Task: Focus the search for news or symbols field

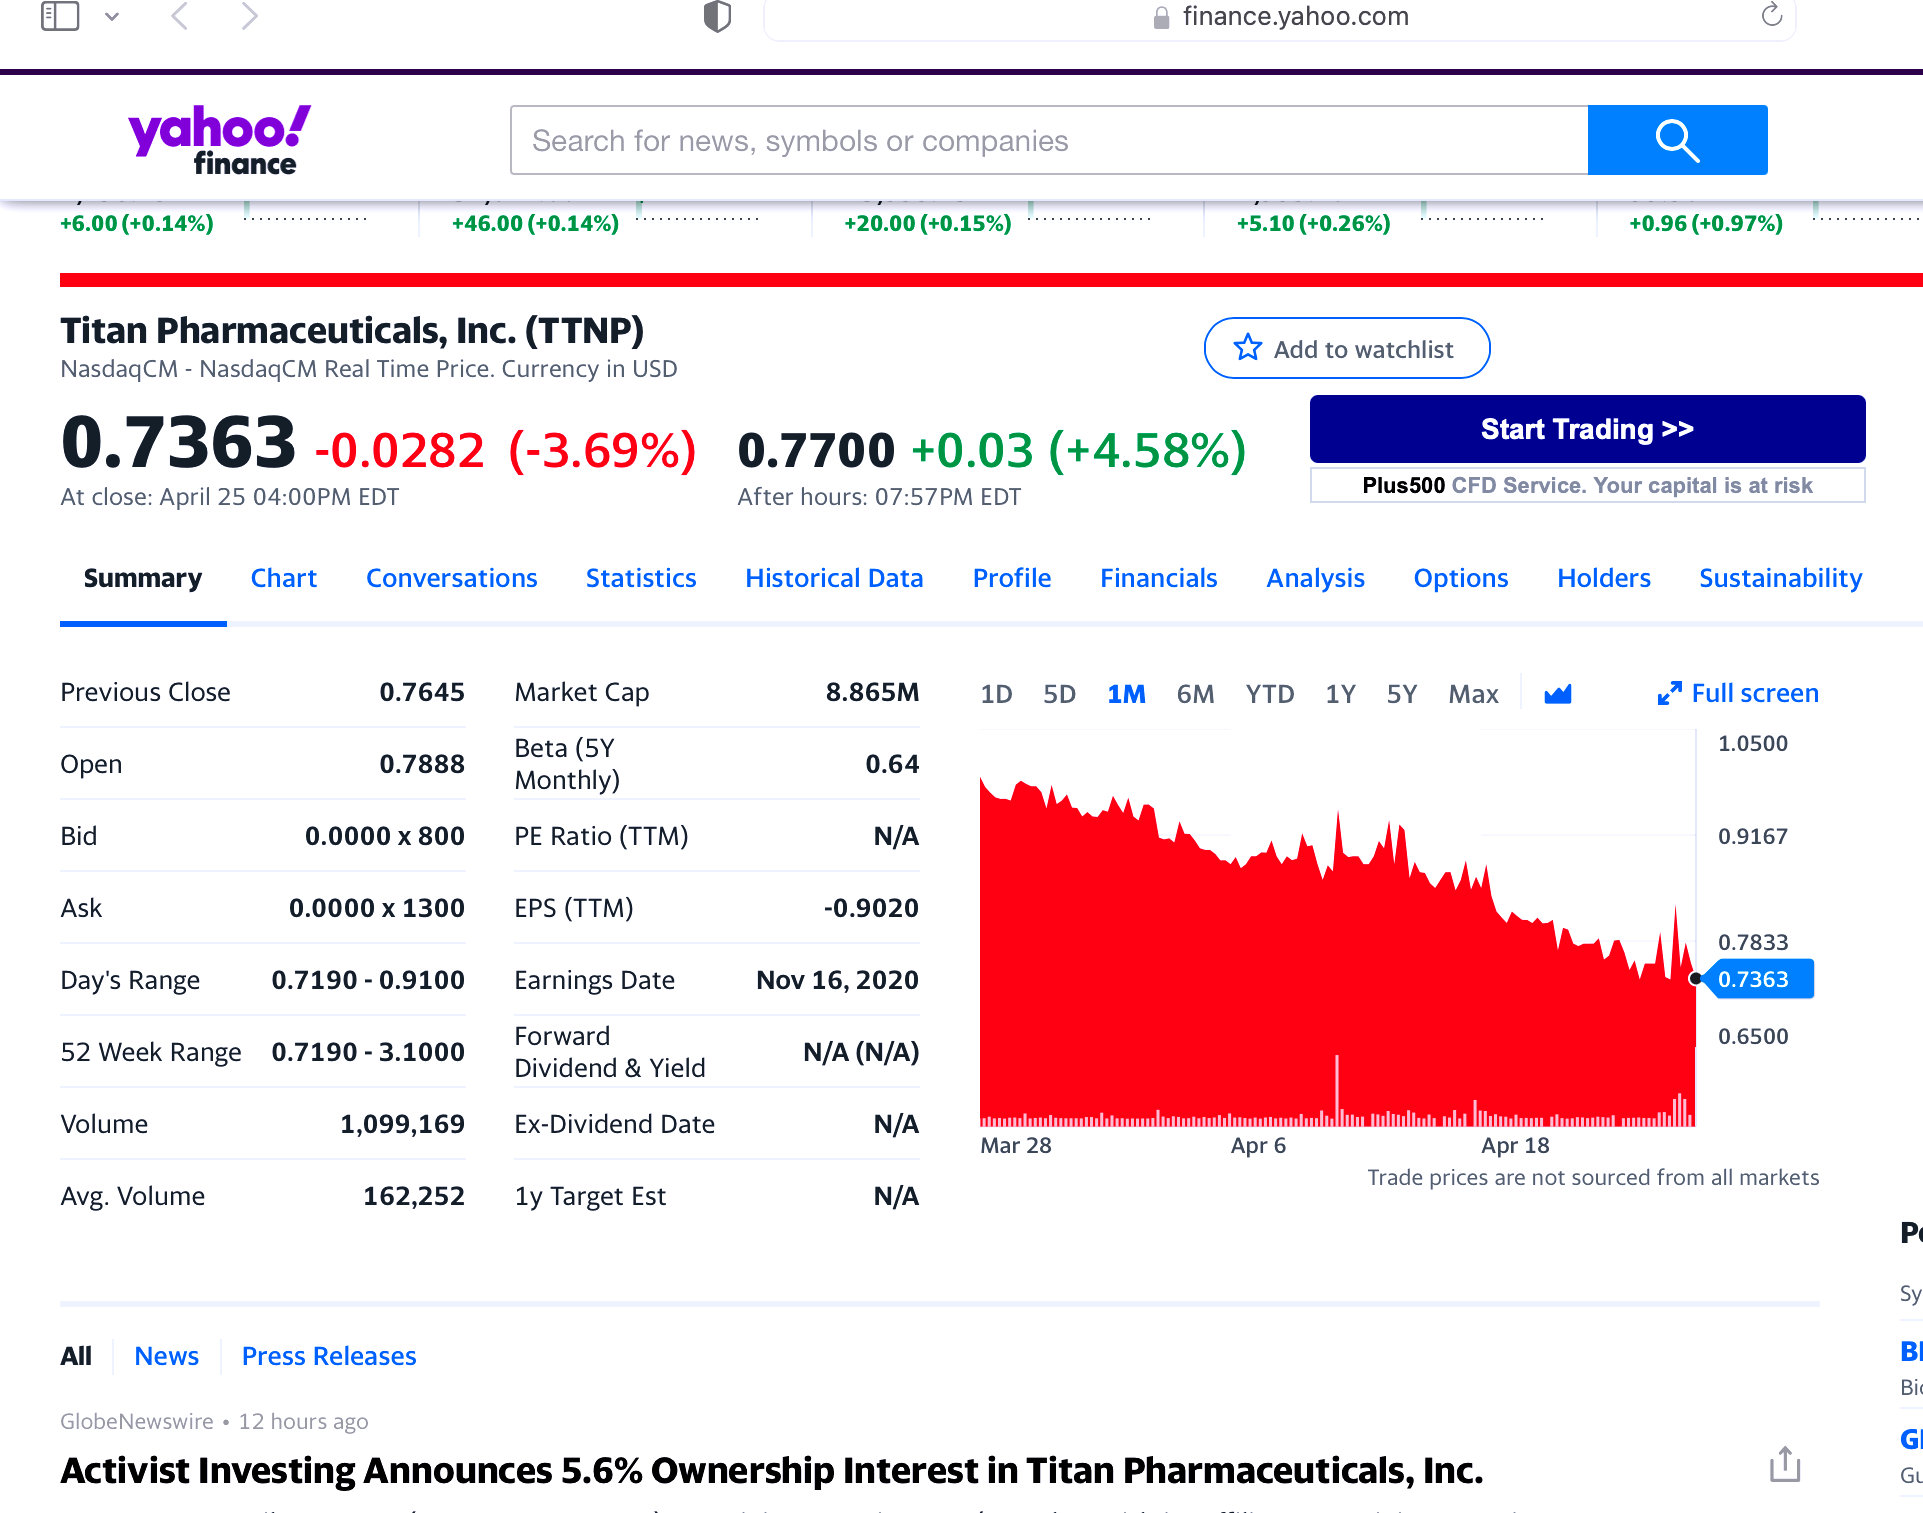Action: (x=1049, y=140)
